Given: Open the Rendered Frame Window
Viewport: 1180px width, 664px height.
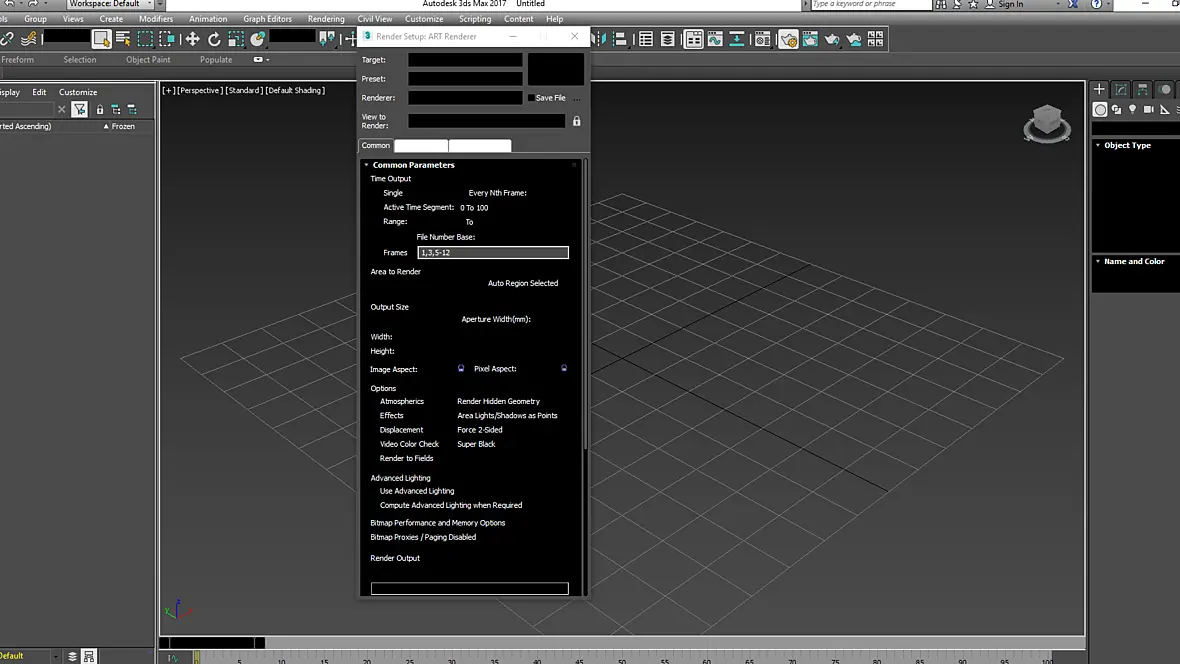Looking at the screenshot, I should click(x=810, y=38).
